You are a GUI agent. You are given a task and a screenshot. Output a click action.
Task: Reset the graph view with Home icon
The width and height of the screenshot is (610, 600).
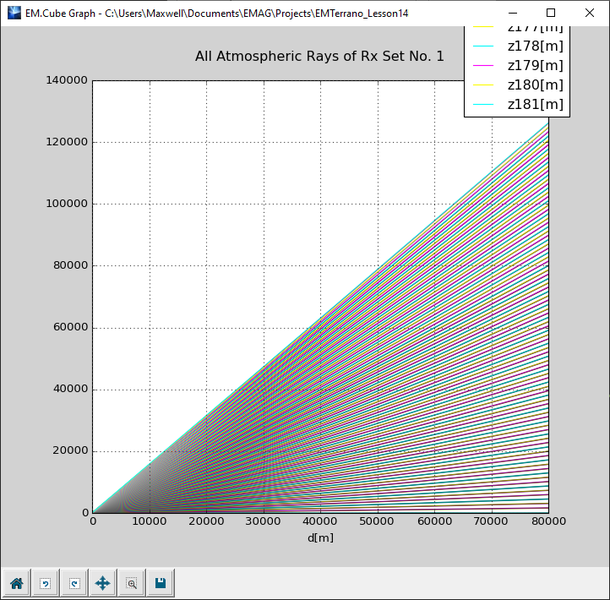point(17,583)
